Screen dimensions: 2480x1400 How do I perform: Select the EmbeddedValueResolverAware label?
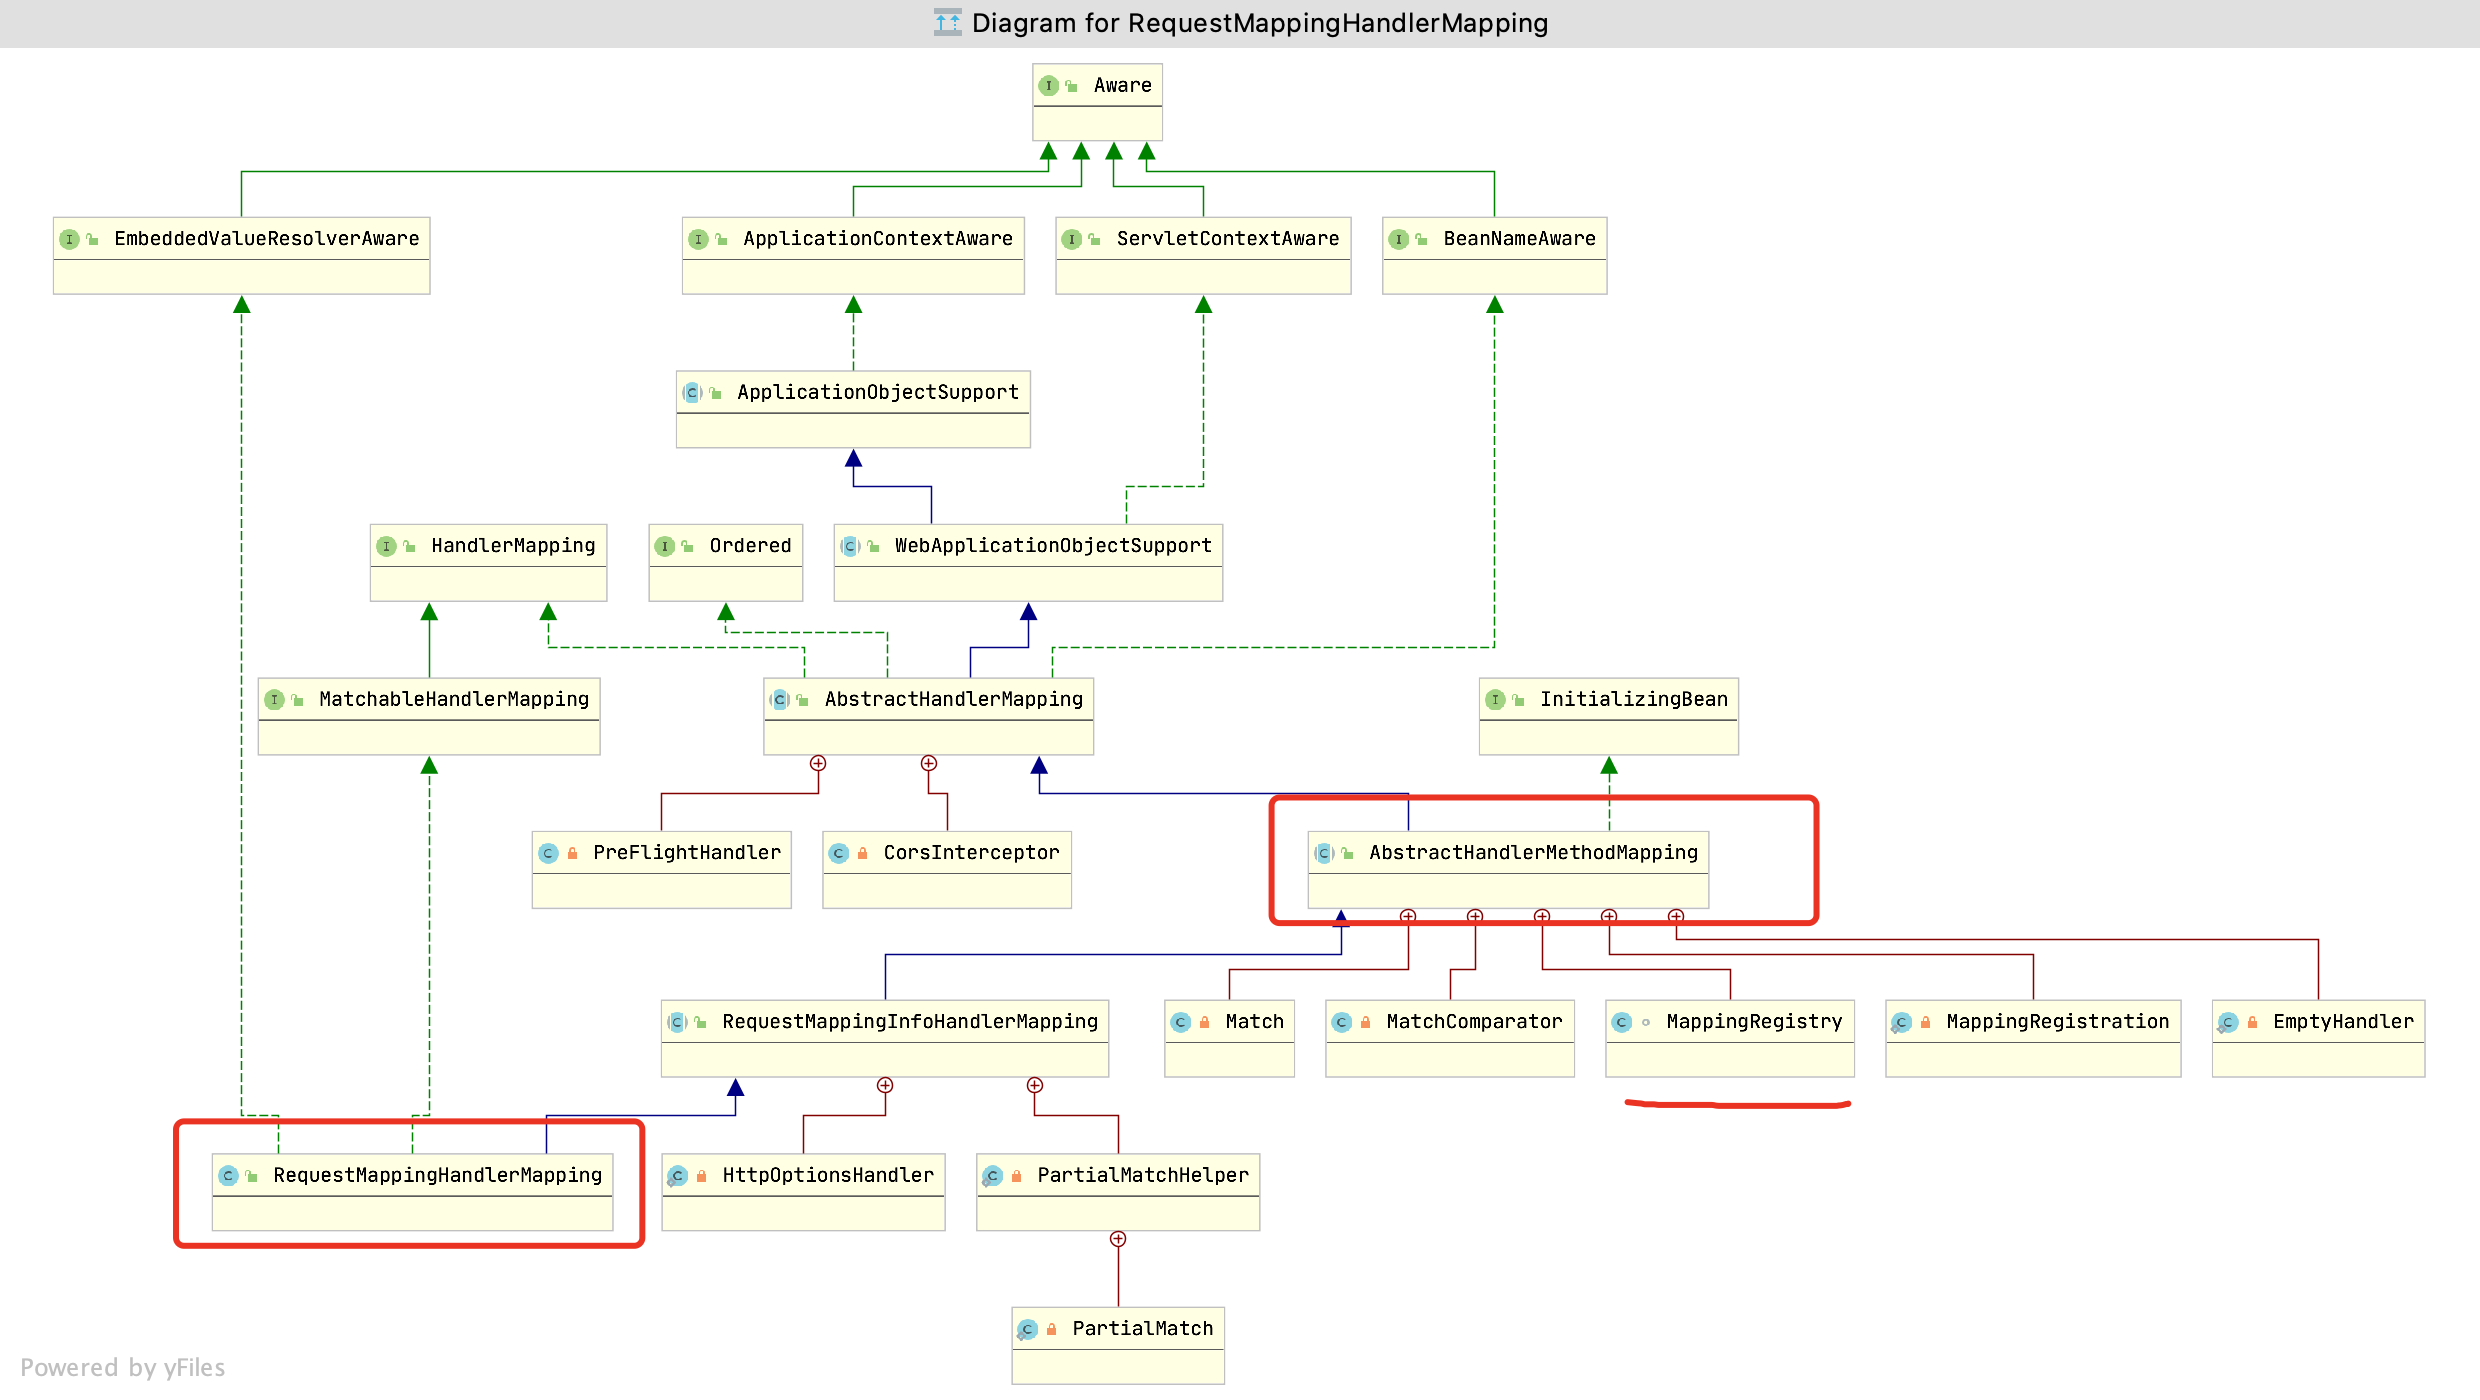(267, 239)
